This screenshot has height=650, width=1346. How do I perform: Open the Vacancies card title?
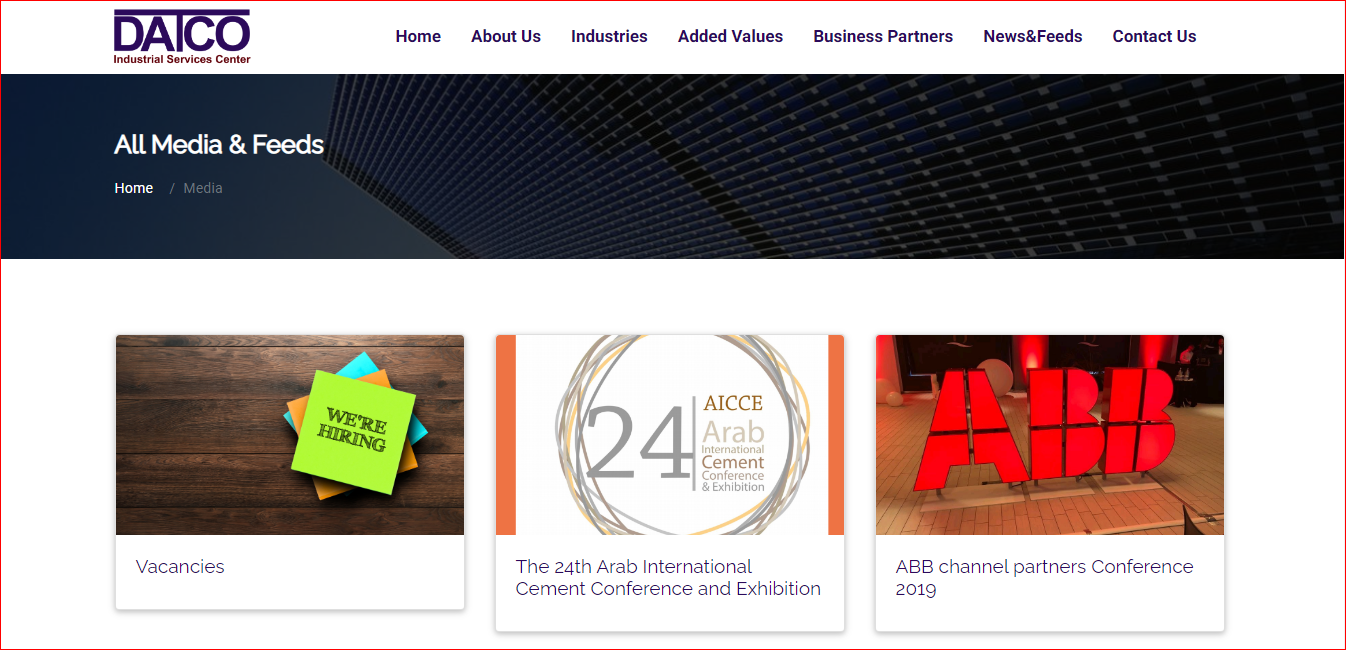tap(180, 566)
